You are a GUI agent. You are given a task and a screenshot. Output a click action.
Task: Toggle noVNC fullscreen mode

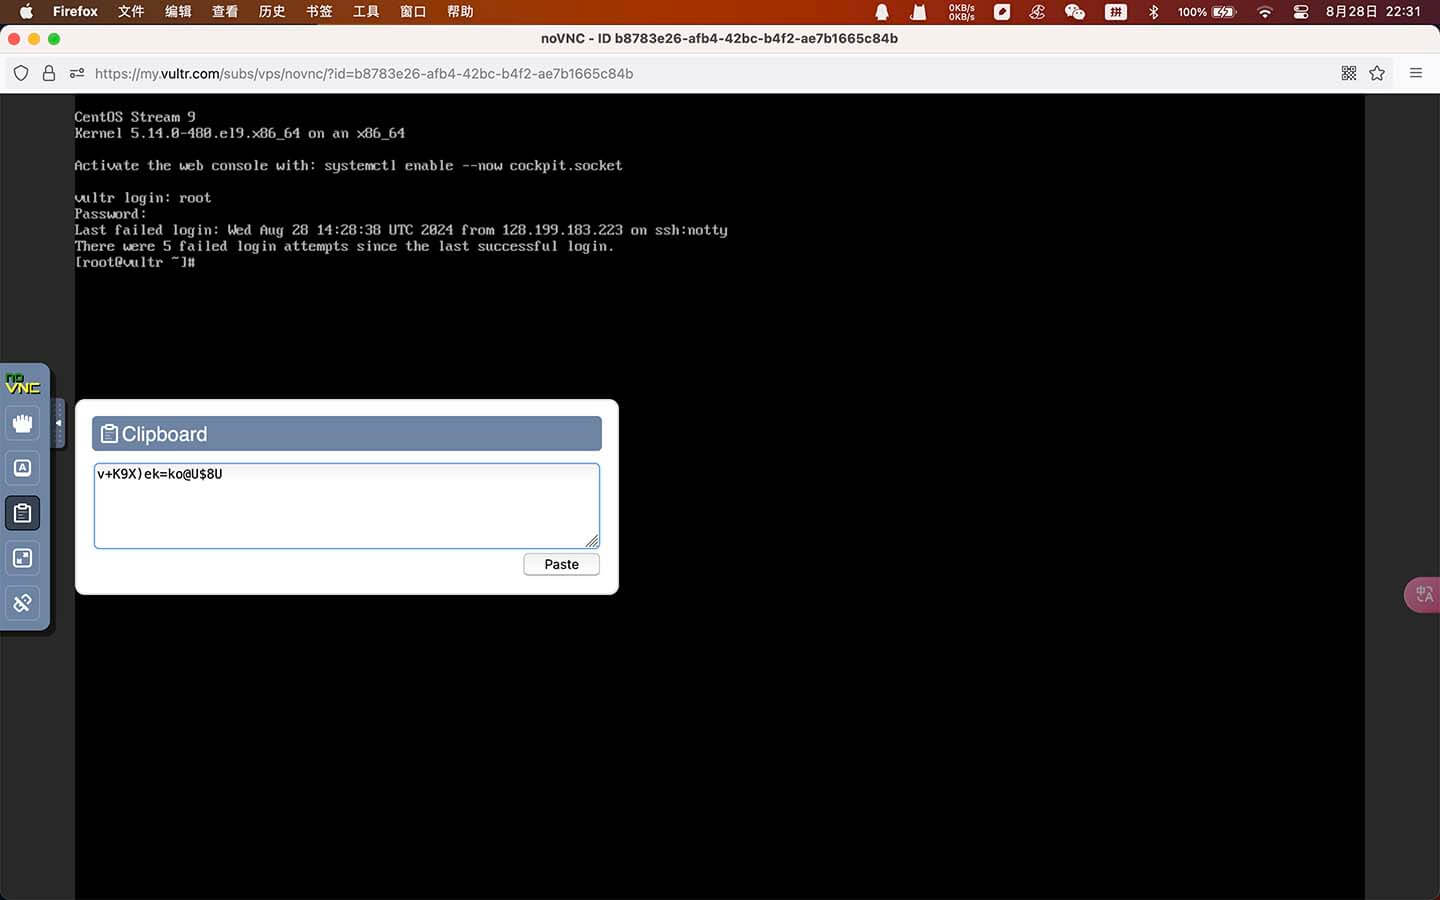(23, 558)
